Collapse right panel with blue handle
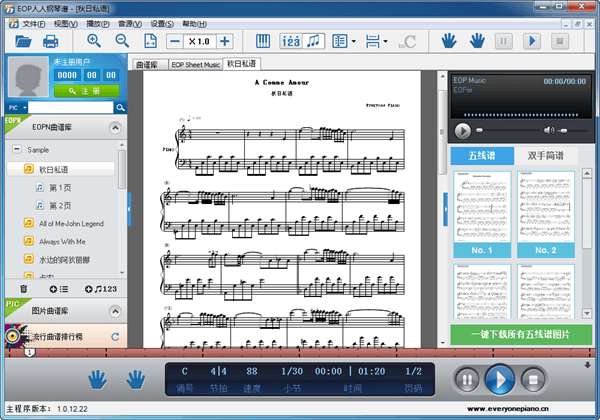 (x=445, y=209)
